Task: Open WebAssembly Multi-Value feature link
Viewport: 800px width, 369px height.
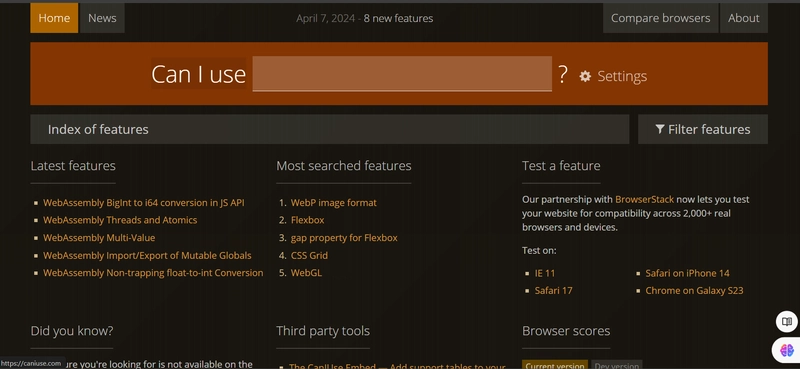Action: point(99,238)
